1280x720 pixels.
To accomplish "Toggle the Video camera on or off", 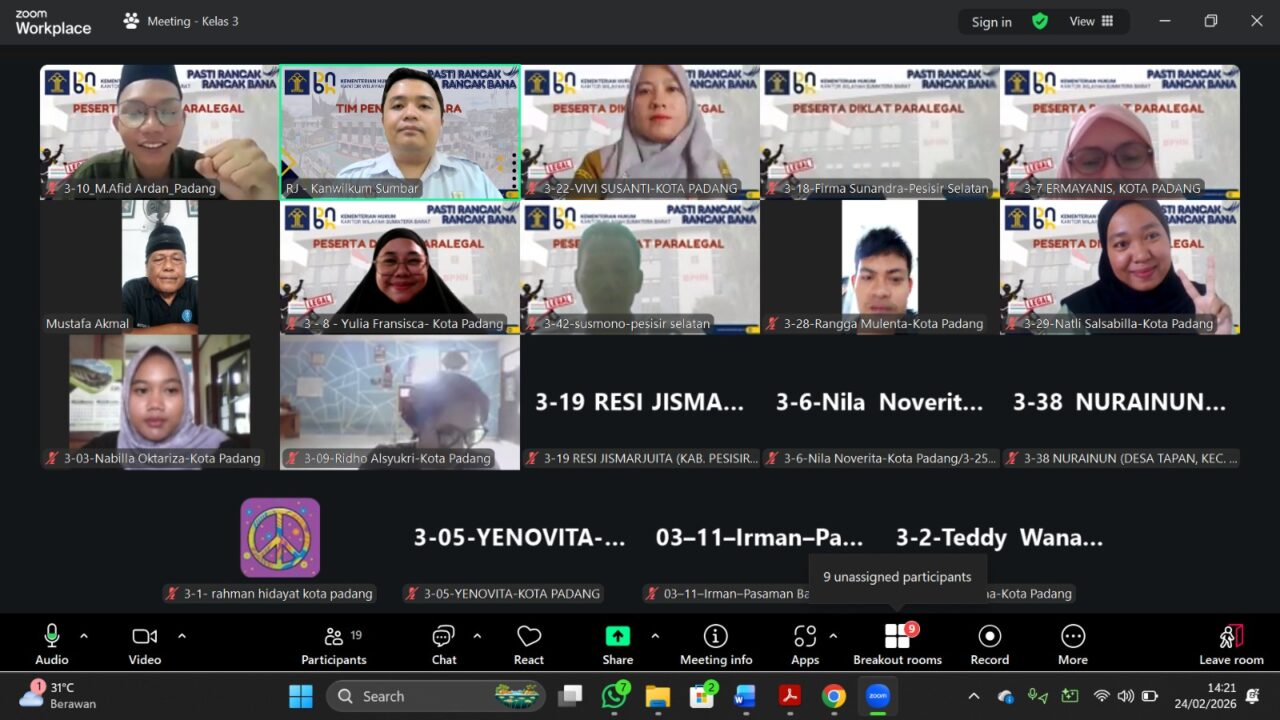I will click(145, 637).
